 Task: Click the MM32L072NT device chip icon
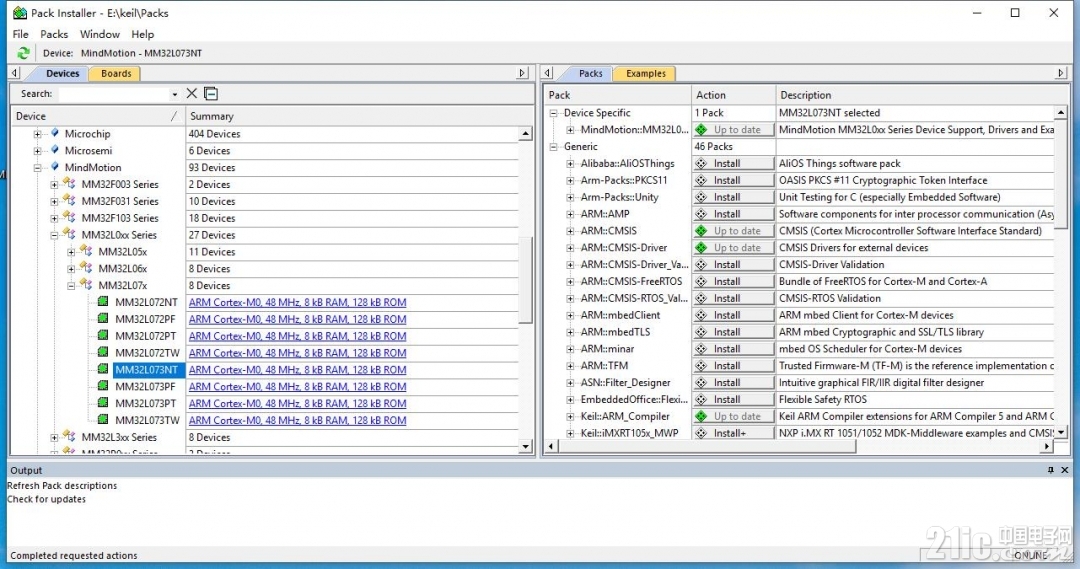point(103,302)
